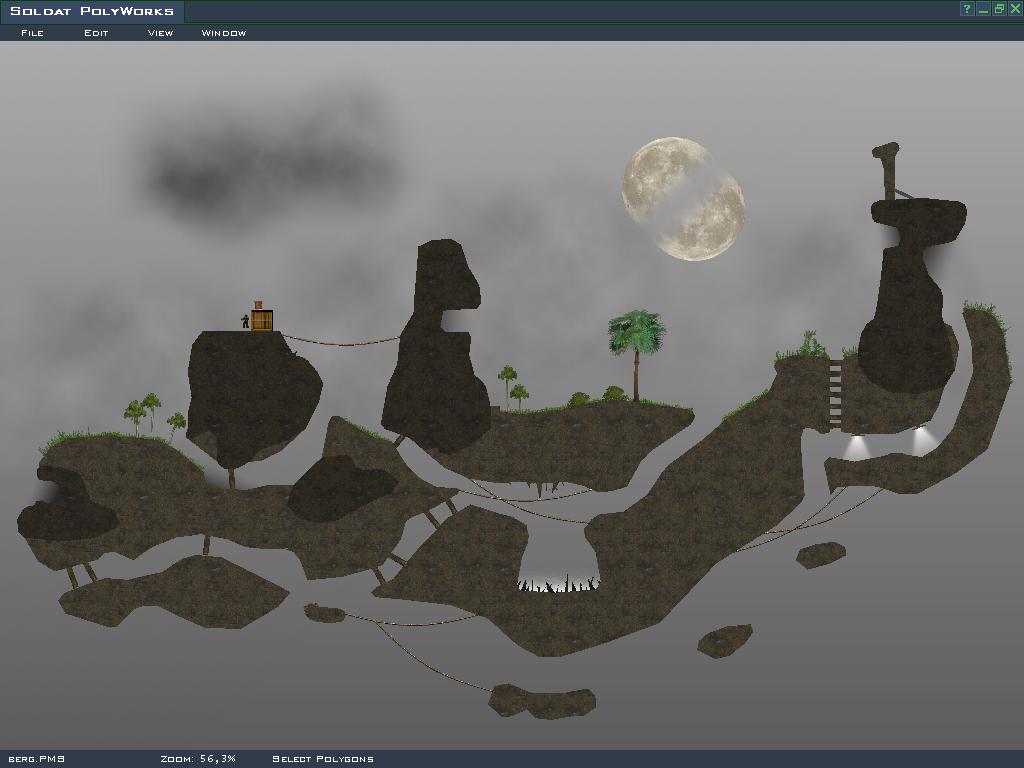Minimize the PolyWorks window

click(x=983, y=9)
